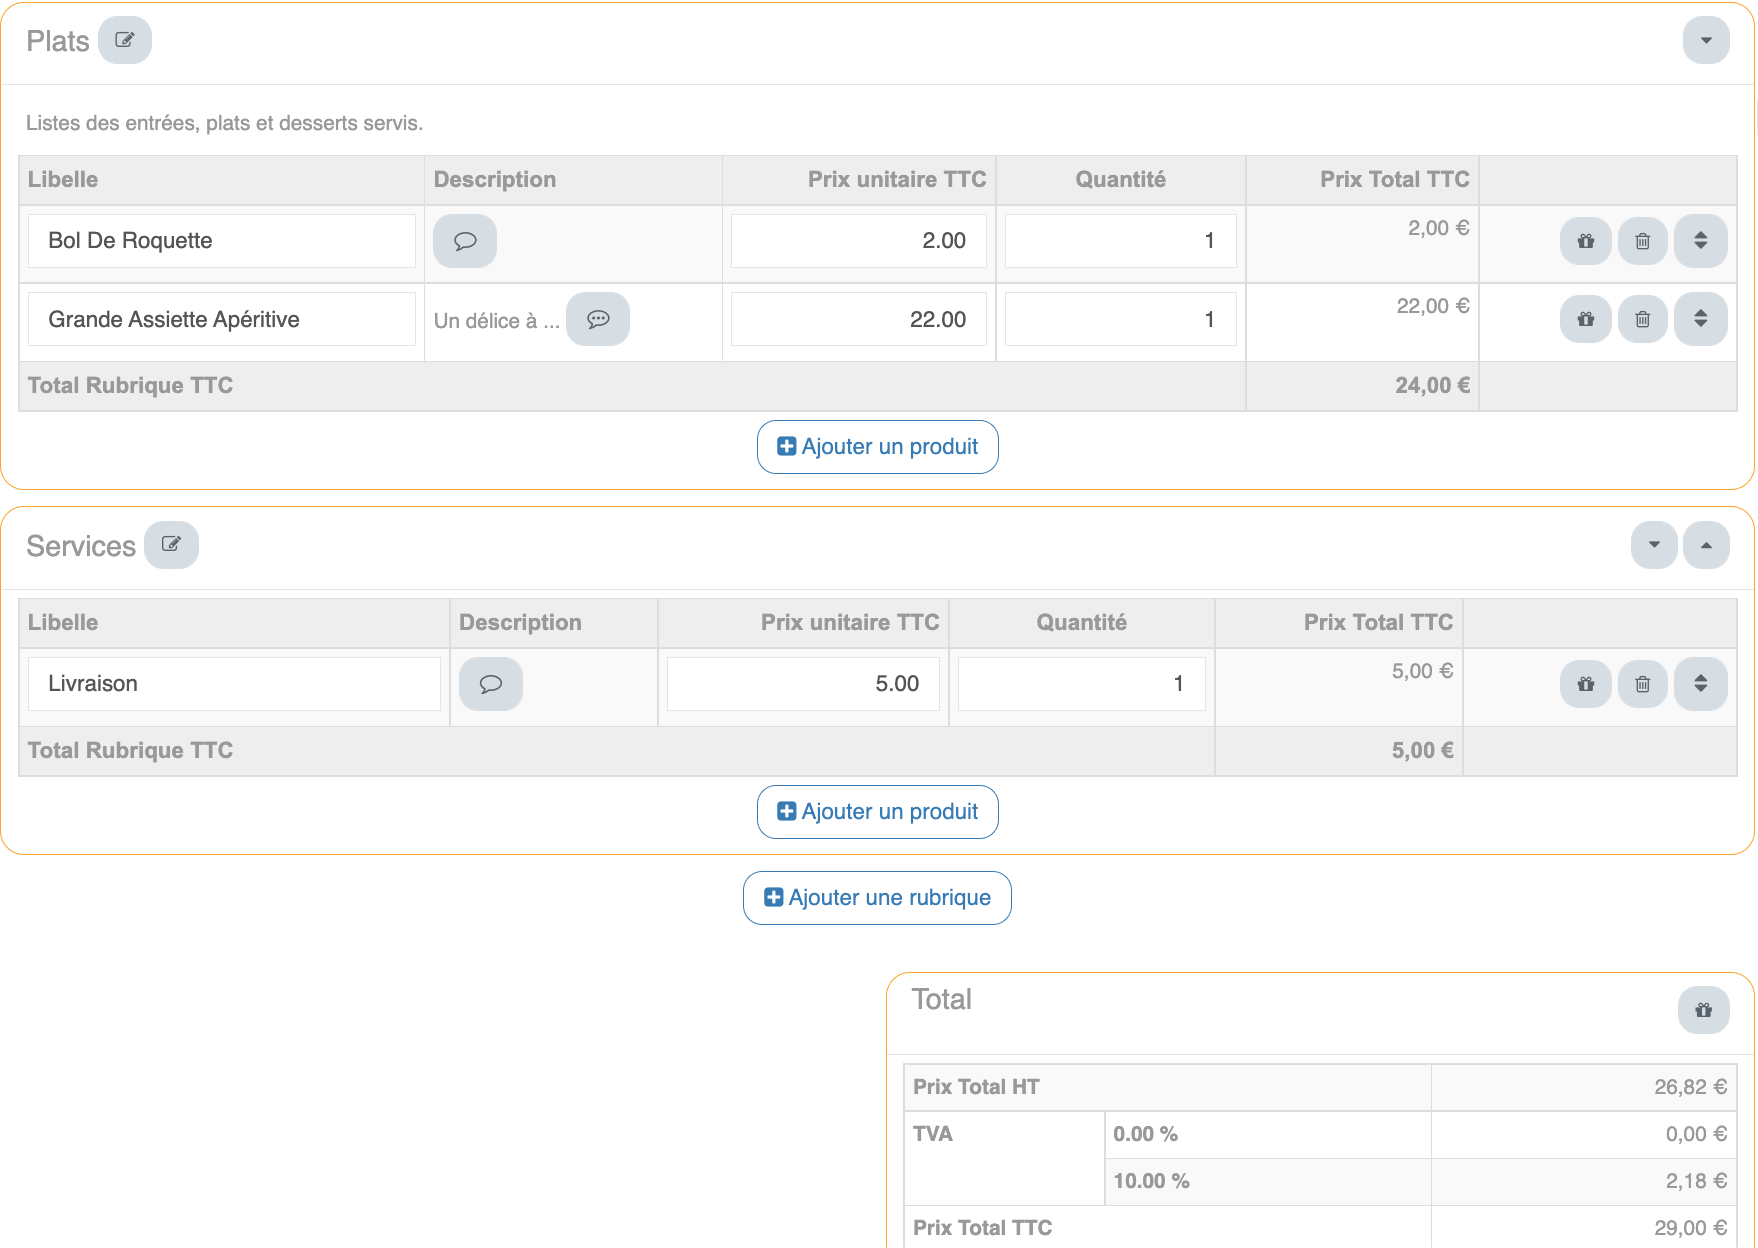Click the gift icon on Bol De Roquette row

(x=1586, y=241)
